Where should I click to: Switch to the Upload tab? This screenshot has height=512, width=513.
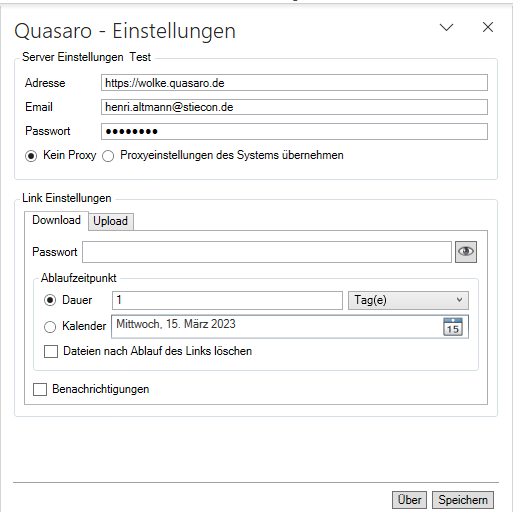coord(111,221)
